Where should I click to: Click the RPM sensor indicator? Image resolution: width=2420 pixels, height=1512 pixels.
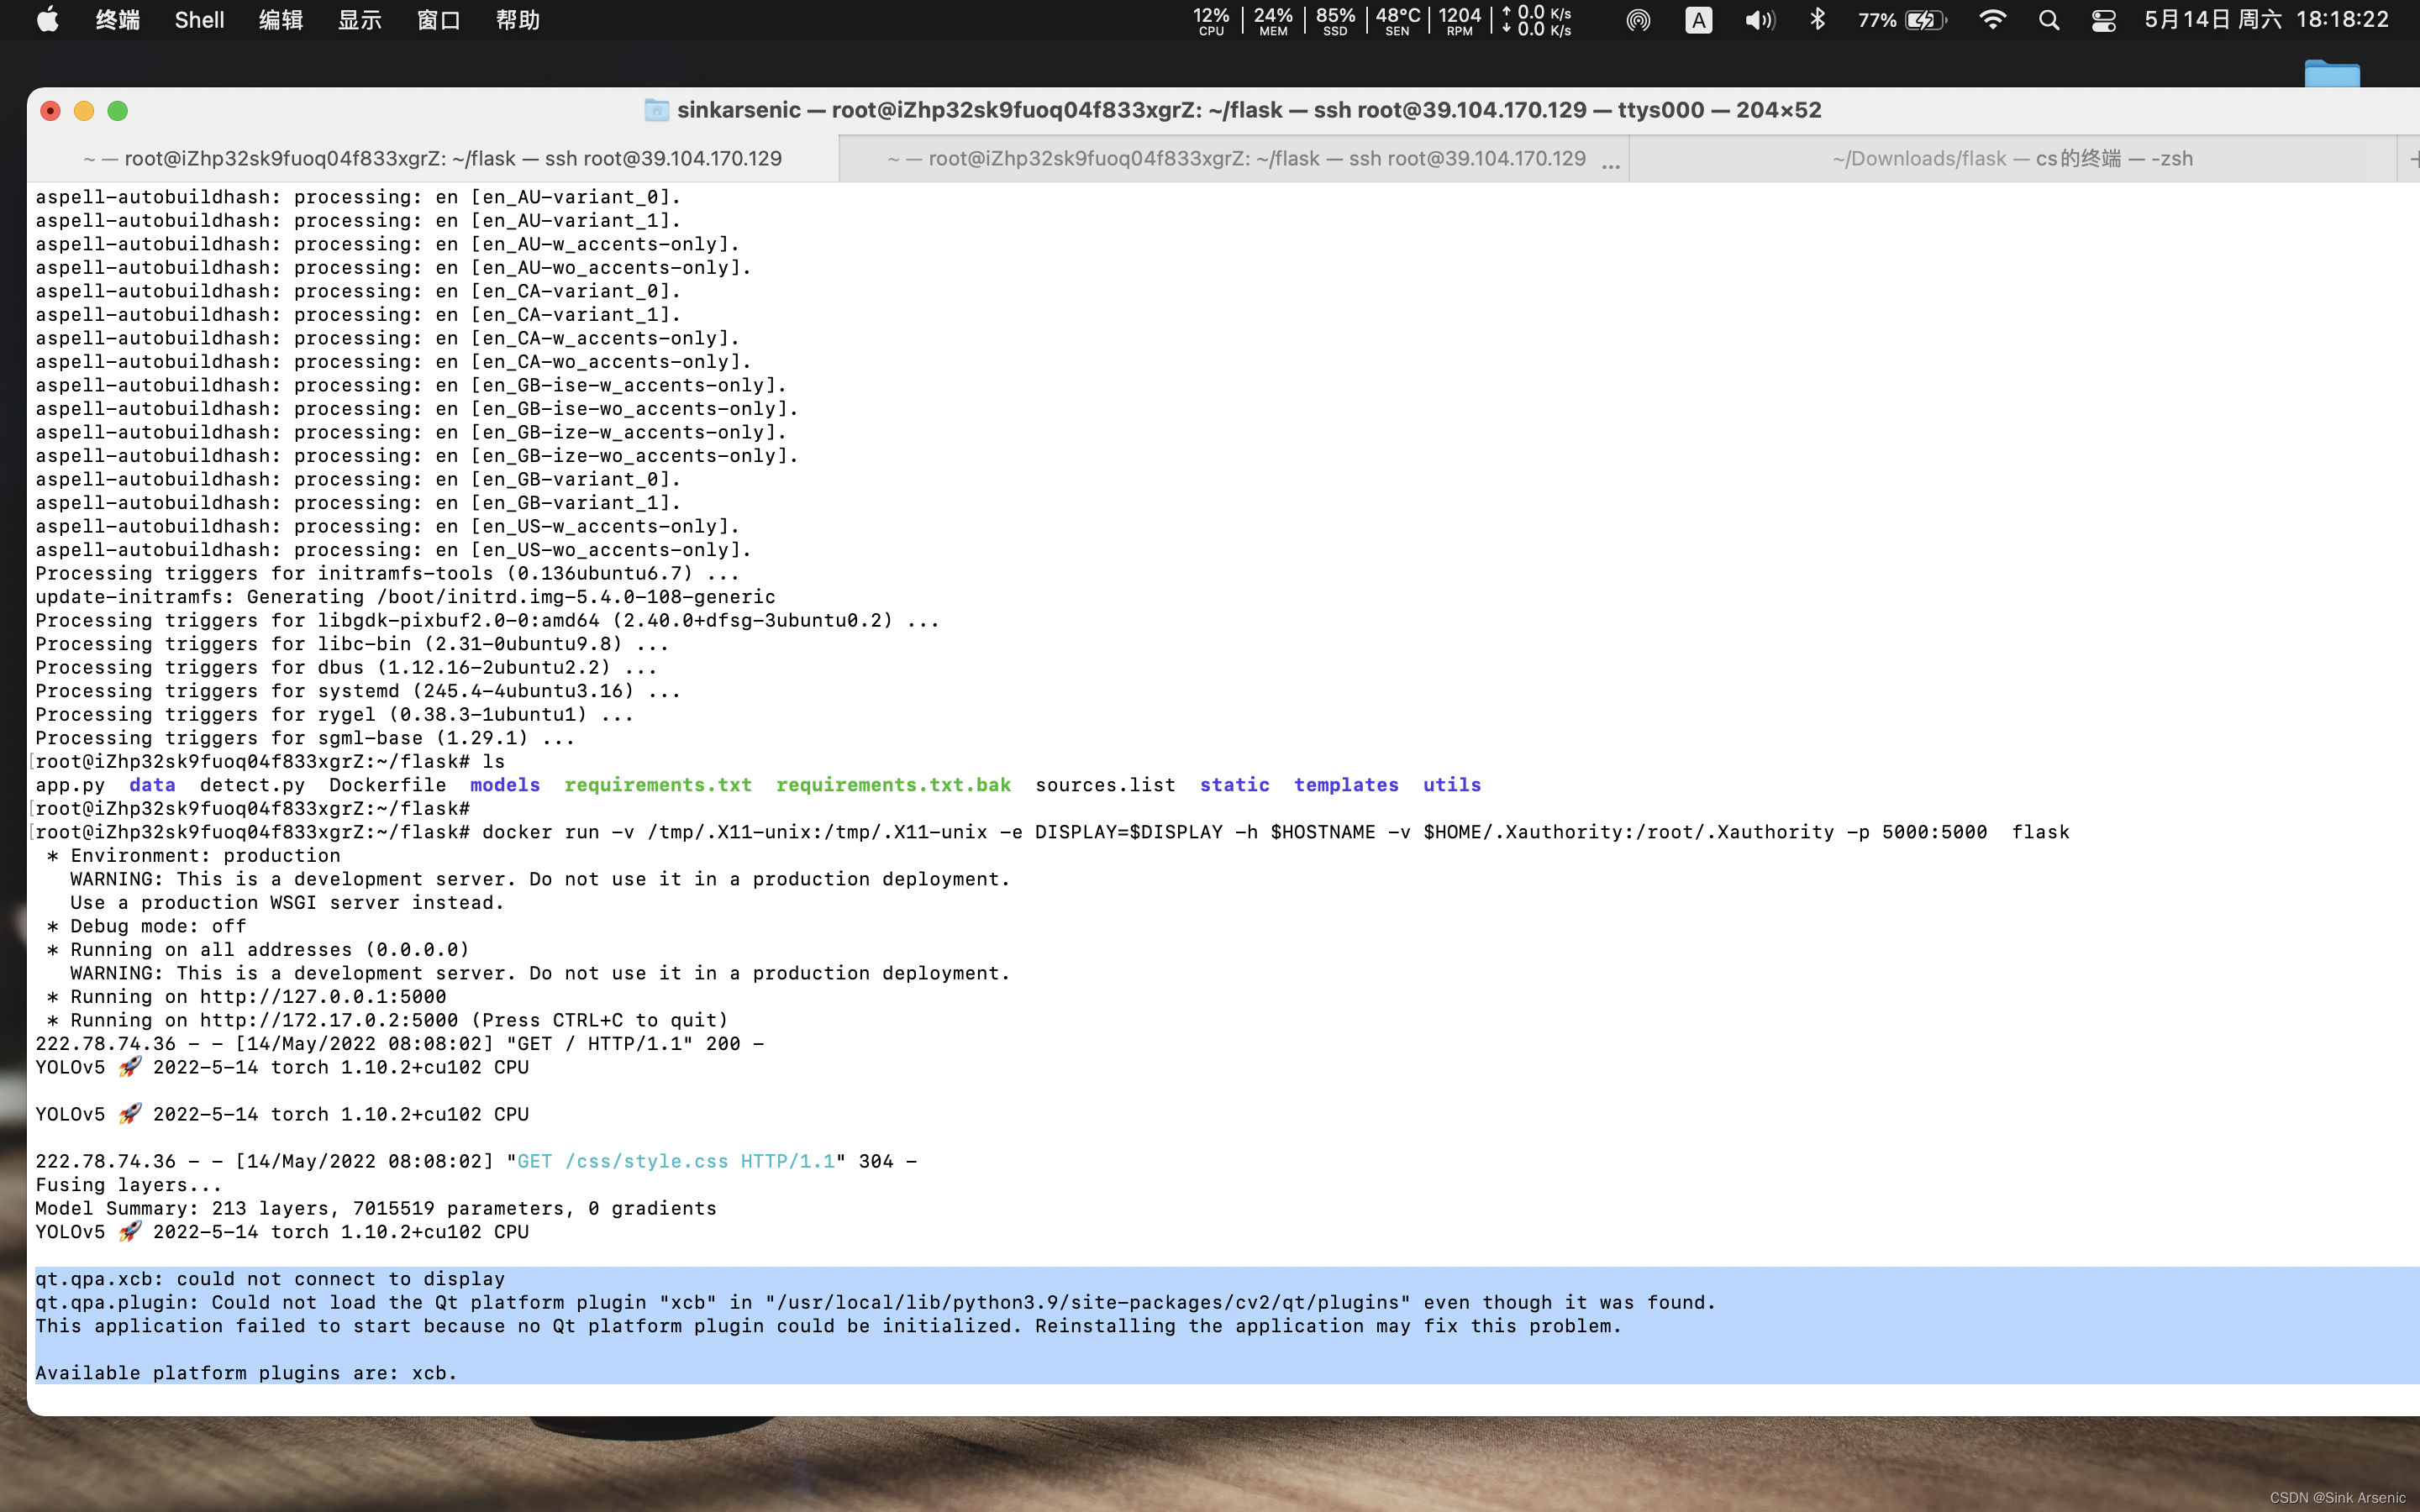tap(1460, 19)
